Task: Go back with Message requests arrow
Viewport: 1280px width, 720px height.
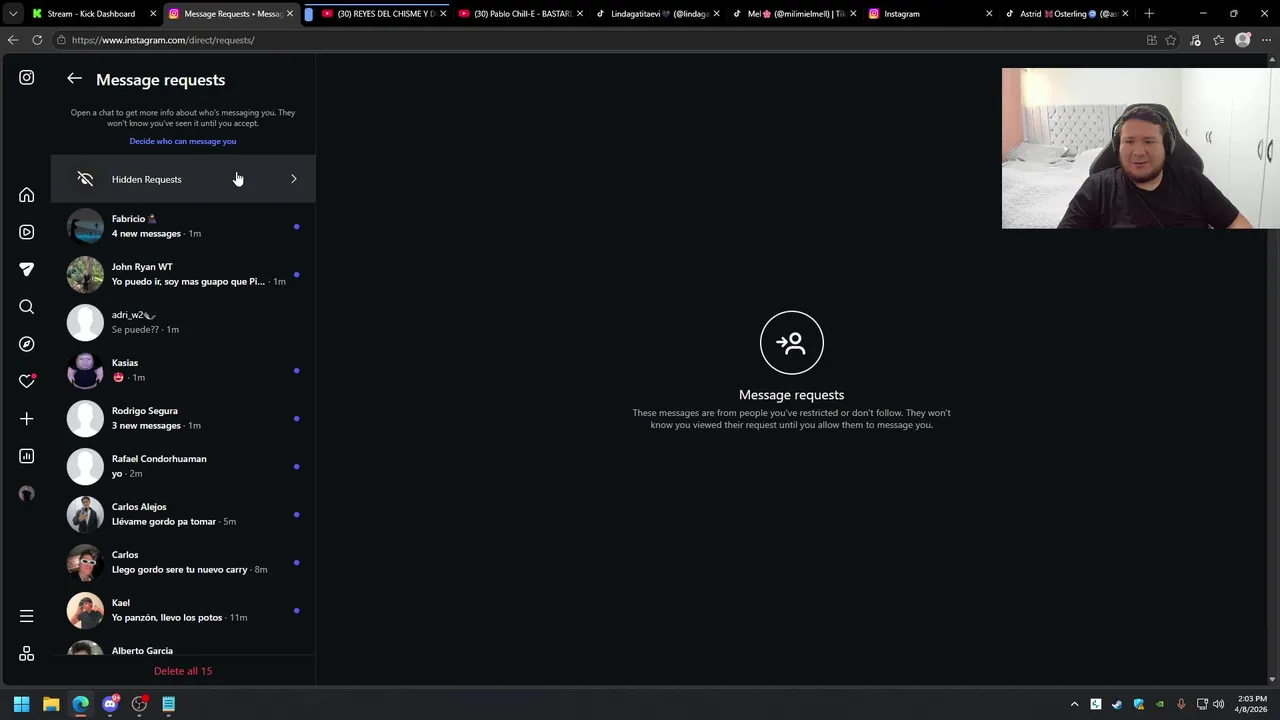Action: [x=74, y=79]
